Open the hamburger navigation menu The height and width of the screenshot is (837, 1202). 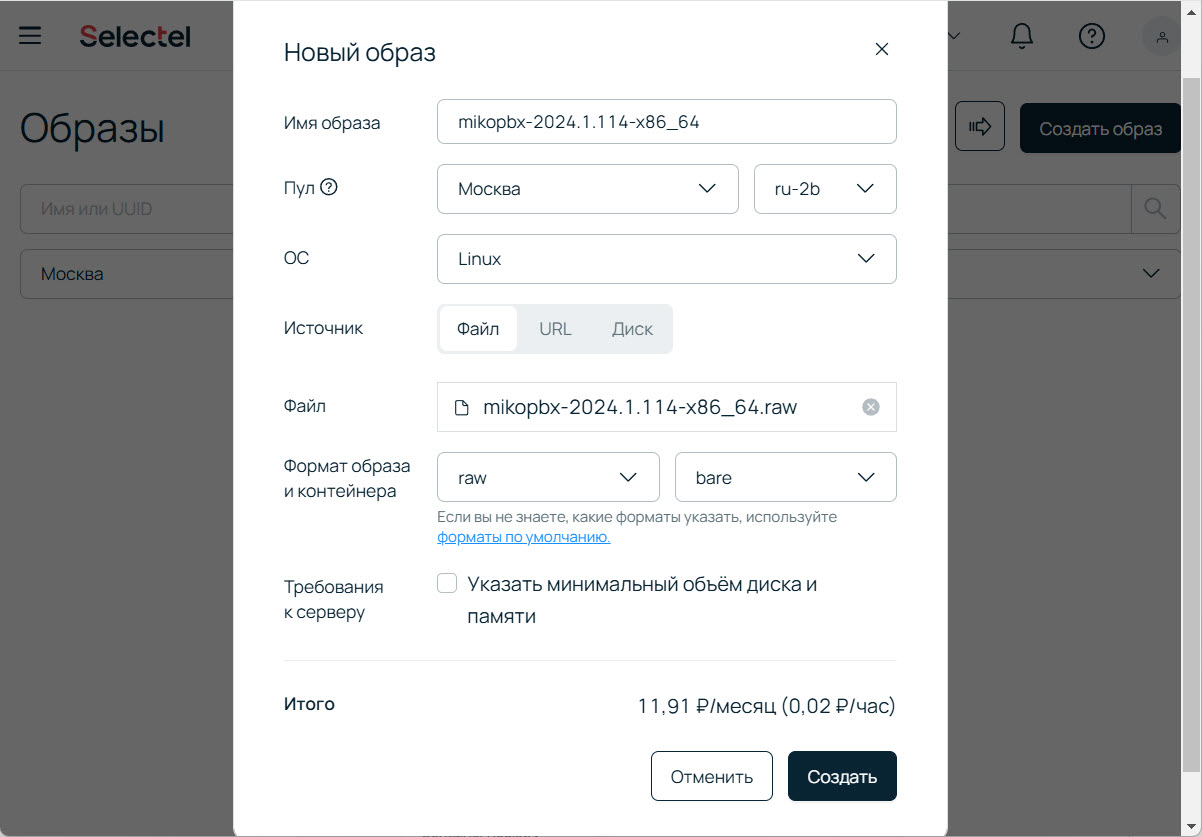click(x=30, y=36)
